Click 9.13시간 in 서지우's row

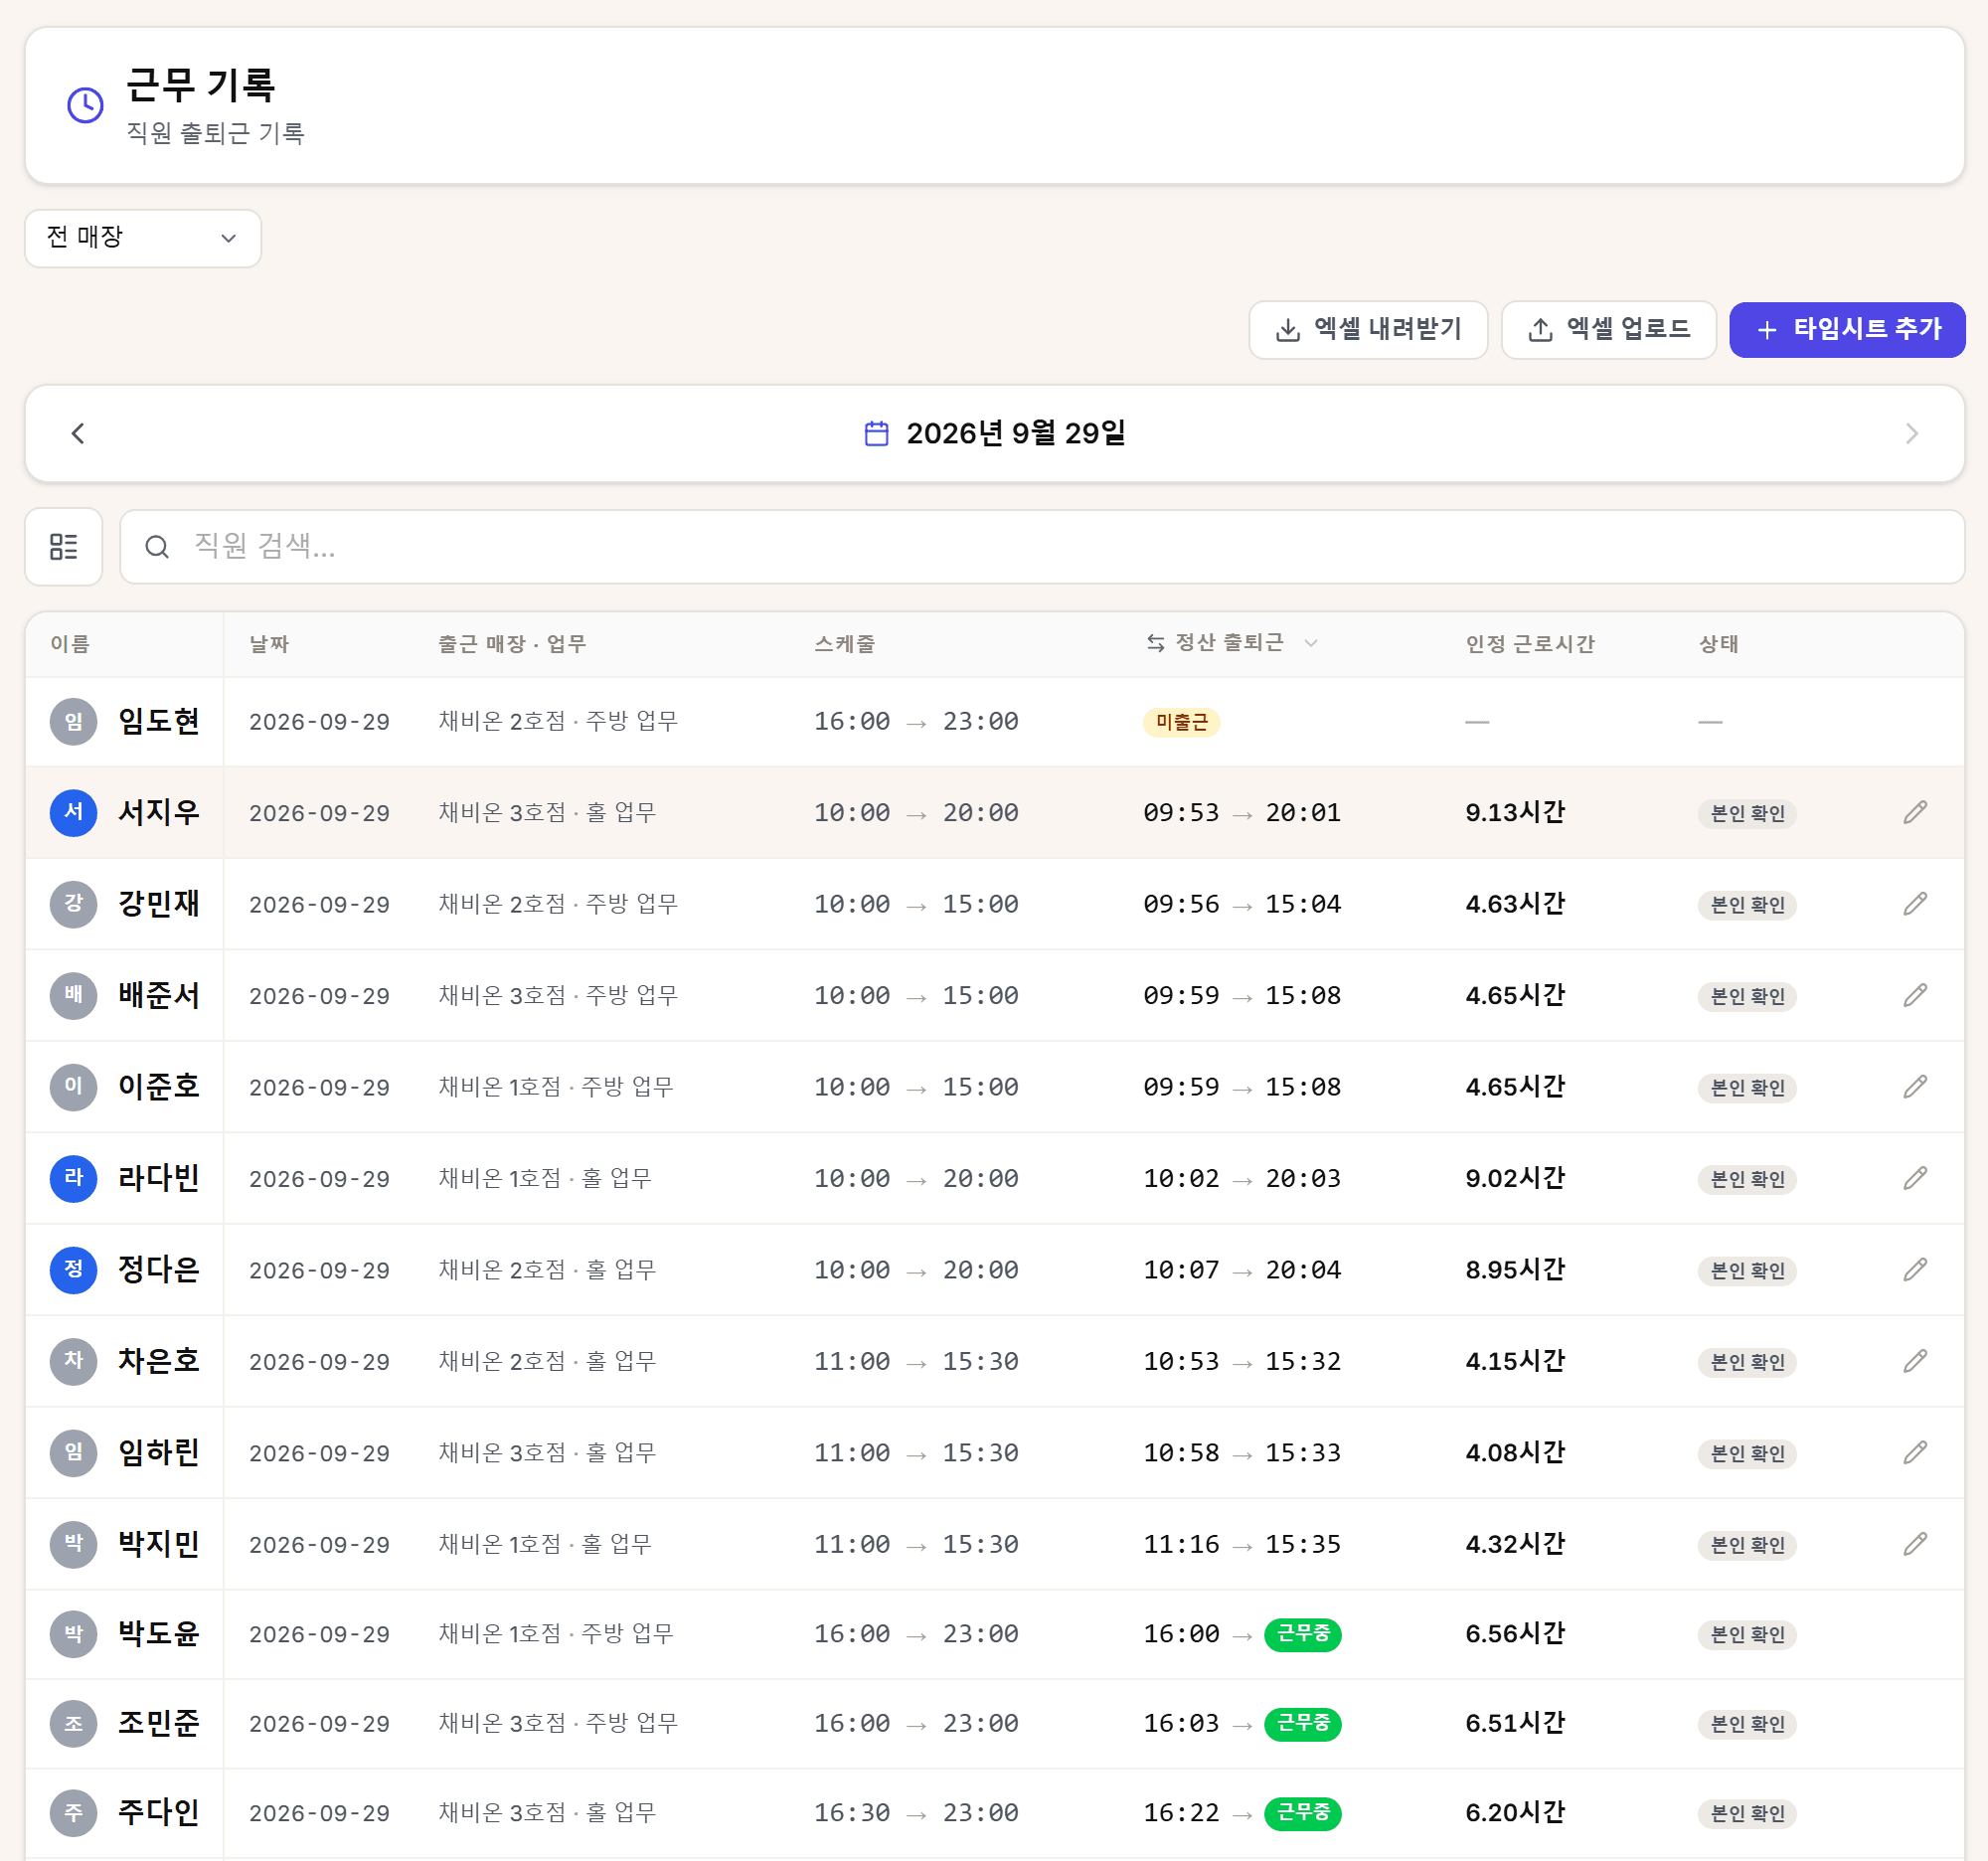[x=1514, y=812]
